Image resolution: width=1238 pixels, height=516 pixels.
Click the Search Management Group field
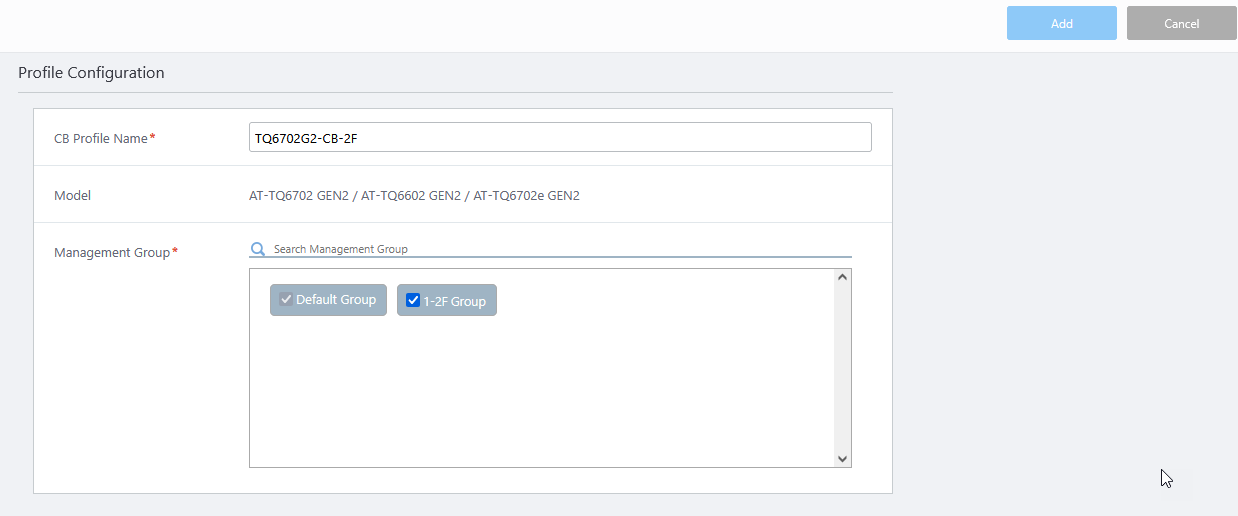coord(560,249)
